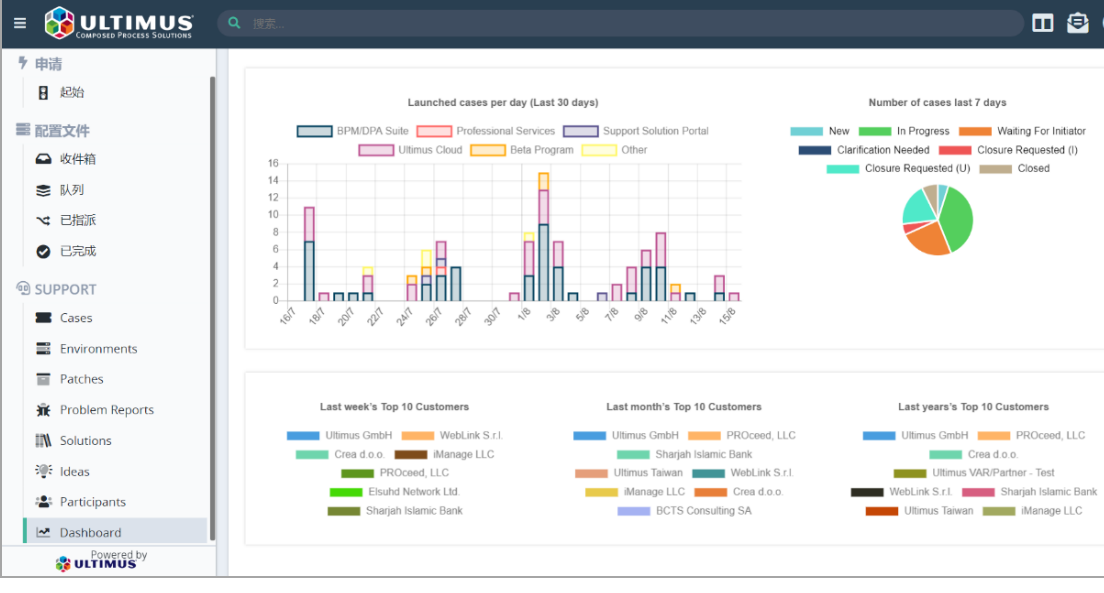Viewport: 1104px width, 593px height.
Task: Toggle Ultimus GmbH in Last month's legend
Action: pyautogui.click(x=626, y=435)
